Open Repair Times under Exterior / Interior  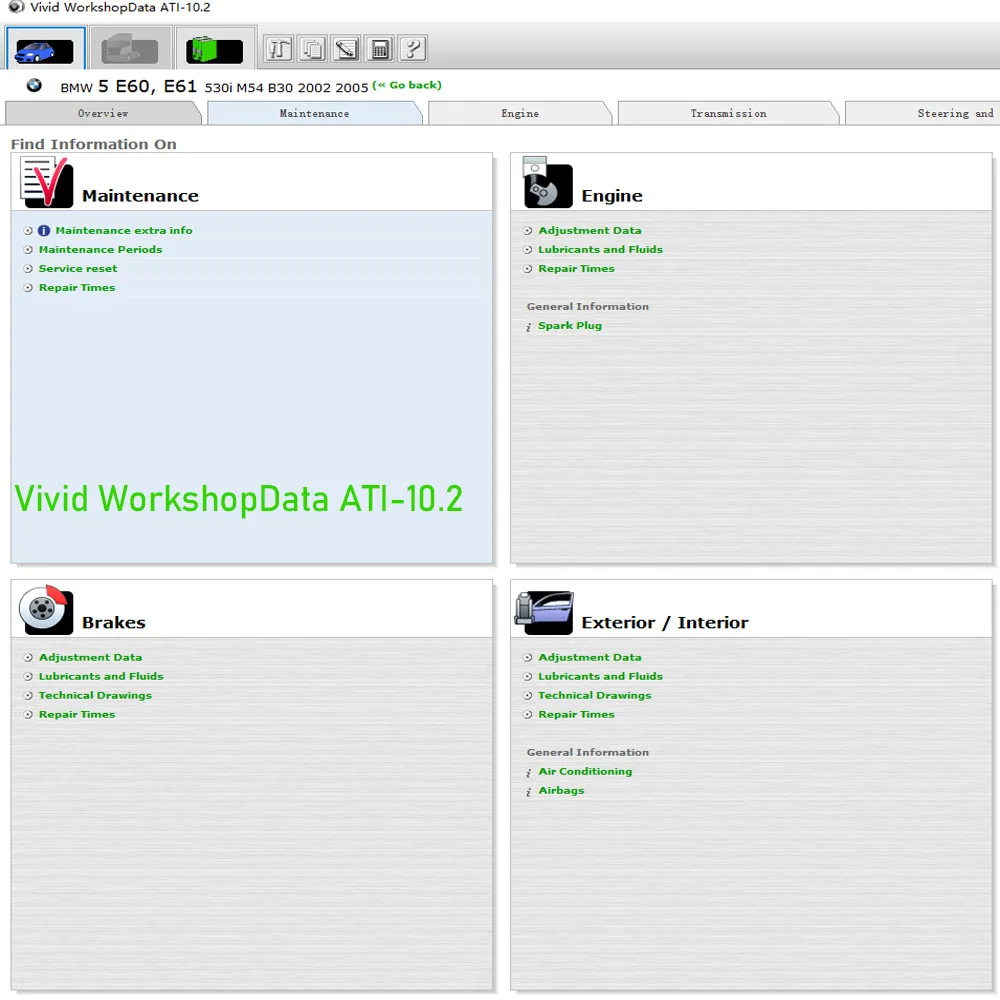[x=576, y=714]
